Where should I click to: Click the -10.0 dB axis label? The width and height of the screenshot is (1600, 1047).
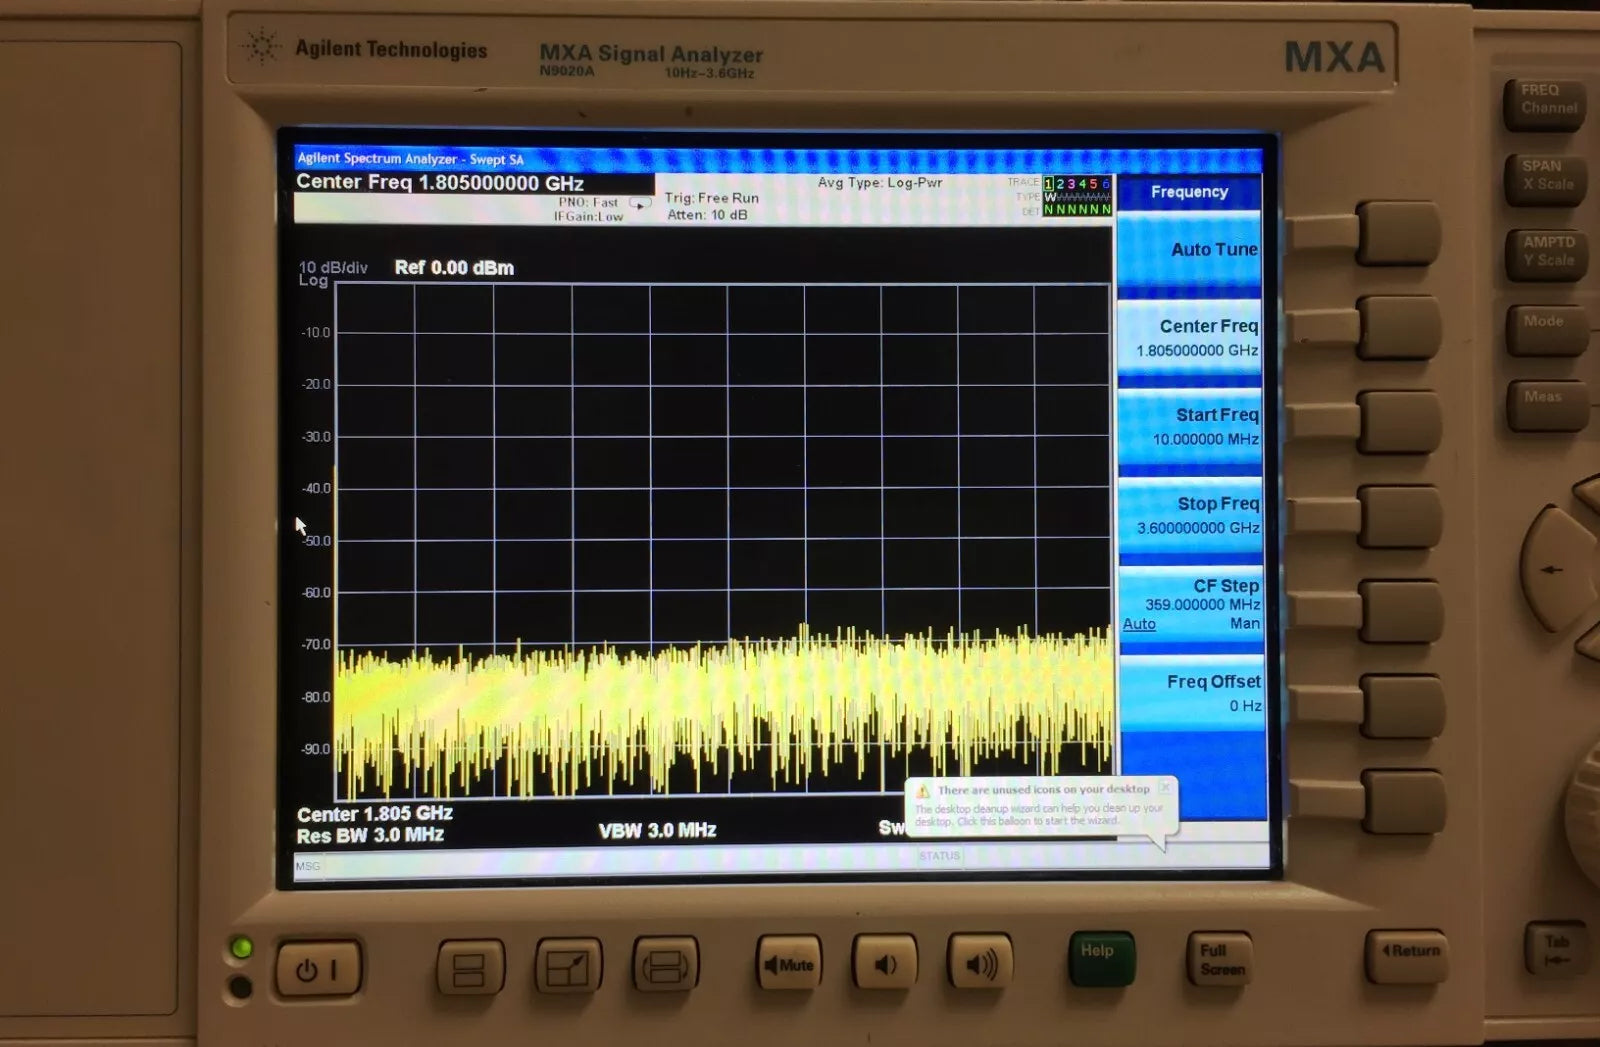coord(316,333)
